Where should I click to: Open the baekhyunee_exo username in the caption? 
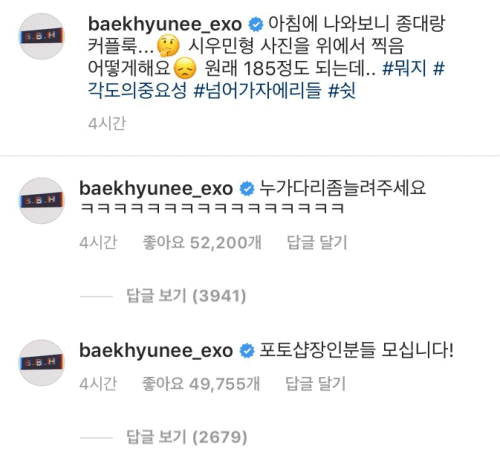[x=165, y=24]
